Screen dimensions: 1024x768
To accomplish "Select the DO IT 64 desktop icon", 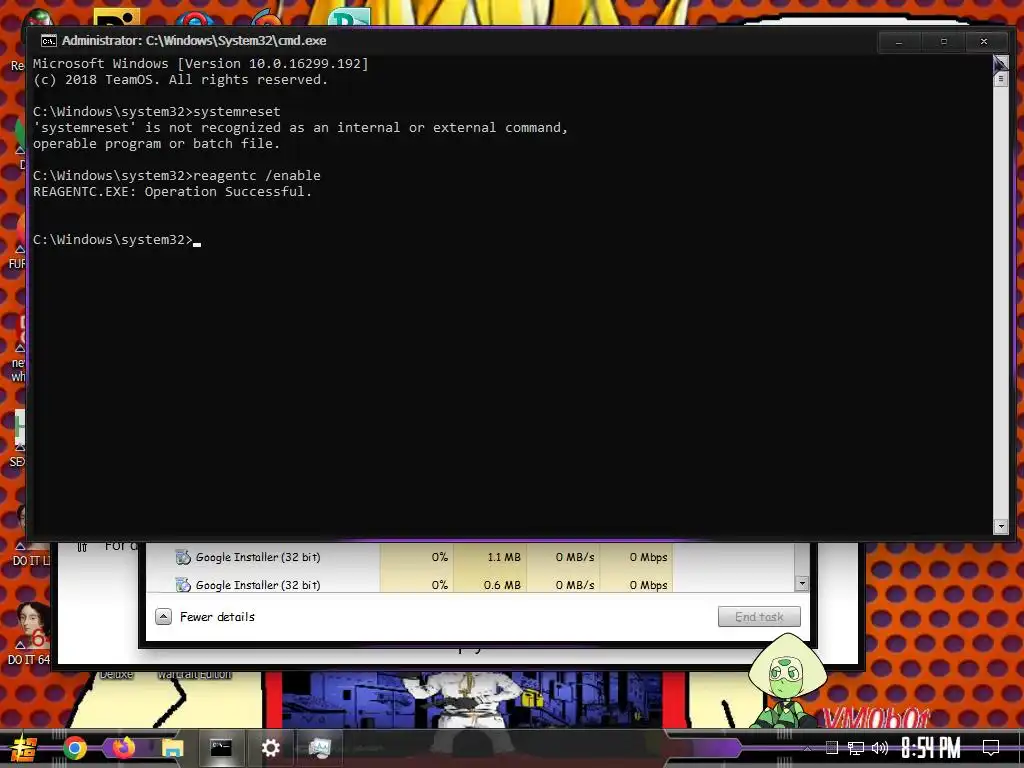I will click(x=29, y=633).
